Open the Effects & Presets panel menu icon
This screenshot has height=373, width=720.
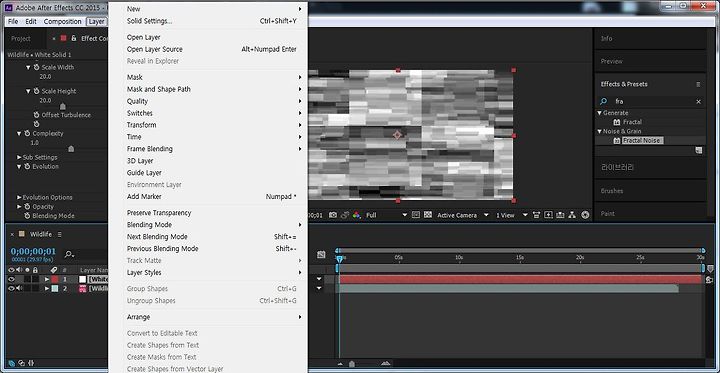[698, 84]
